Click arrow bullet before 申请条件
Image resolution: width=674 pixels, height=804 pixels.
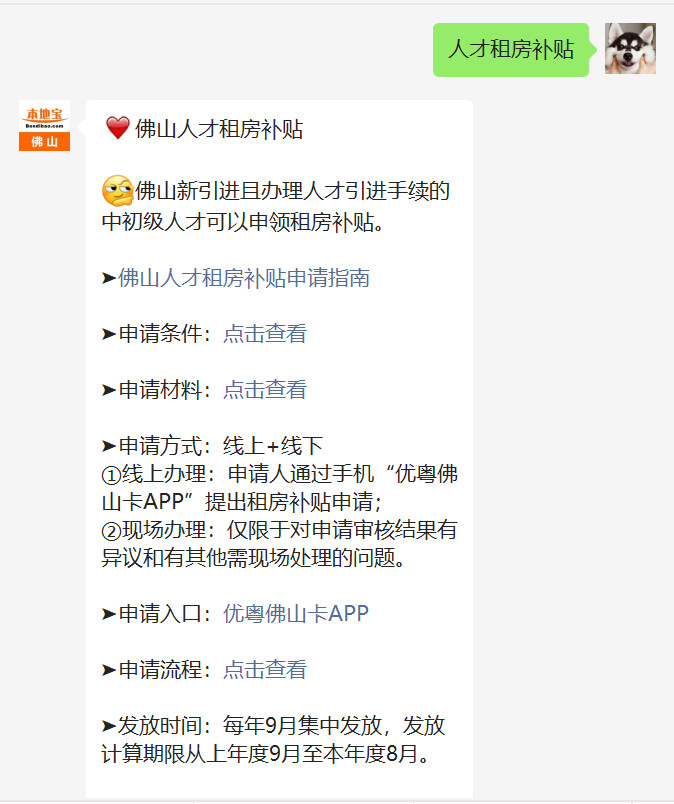(x=109, y=334)
